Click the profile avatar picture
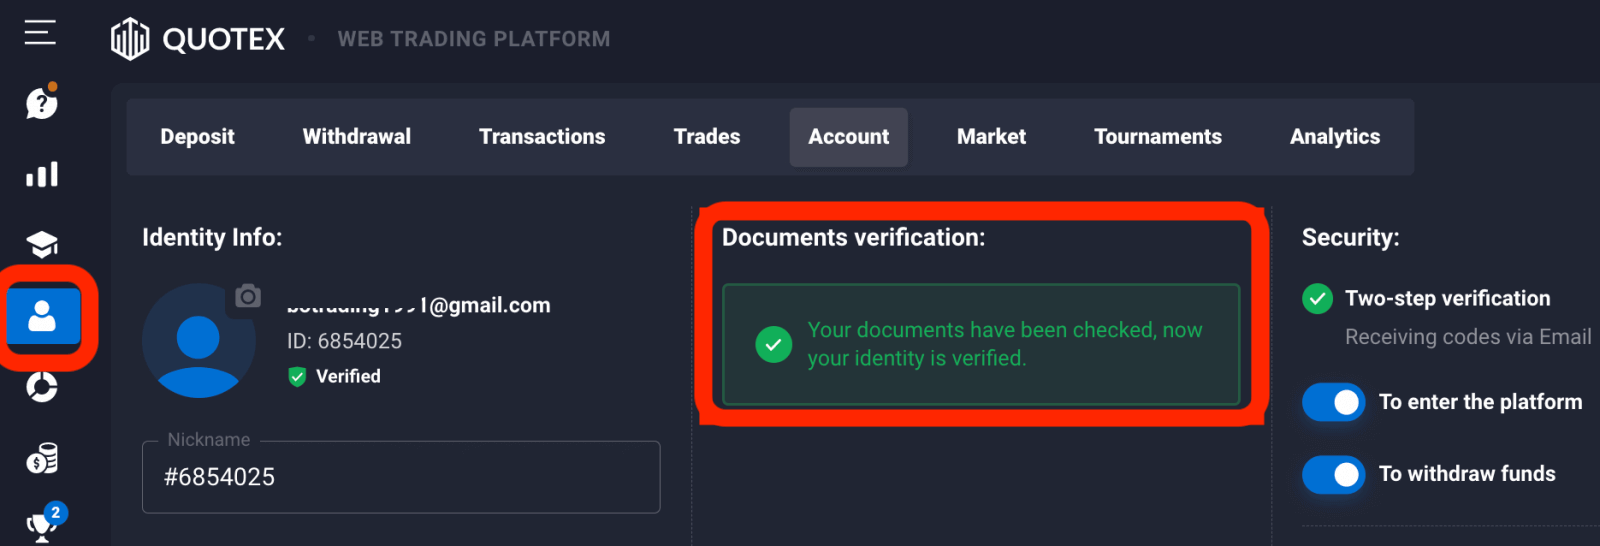The height and width of the screenshot is (546, 1600). 198,341
